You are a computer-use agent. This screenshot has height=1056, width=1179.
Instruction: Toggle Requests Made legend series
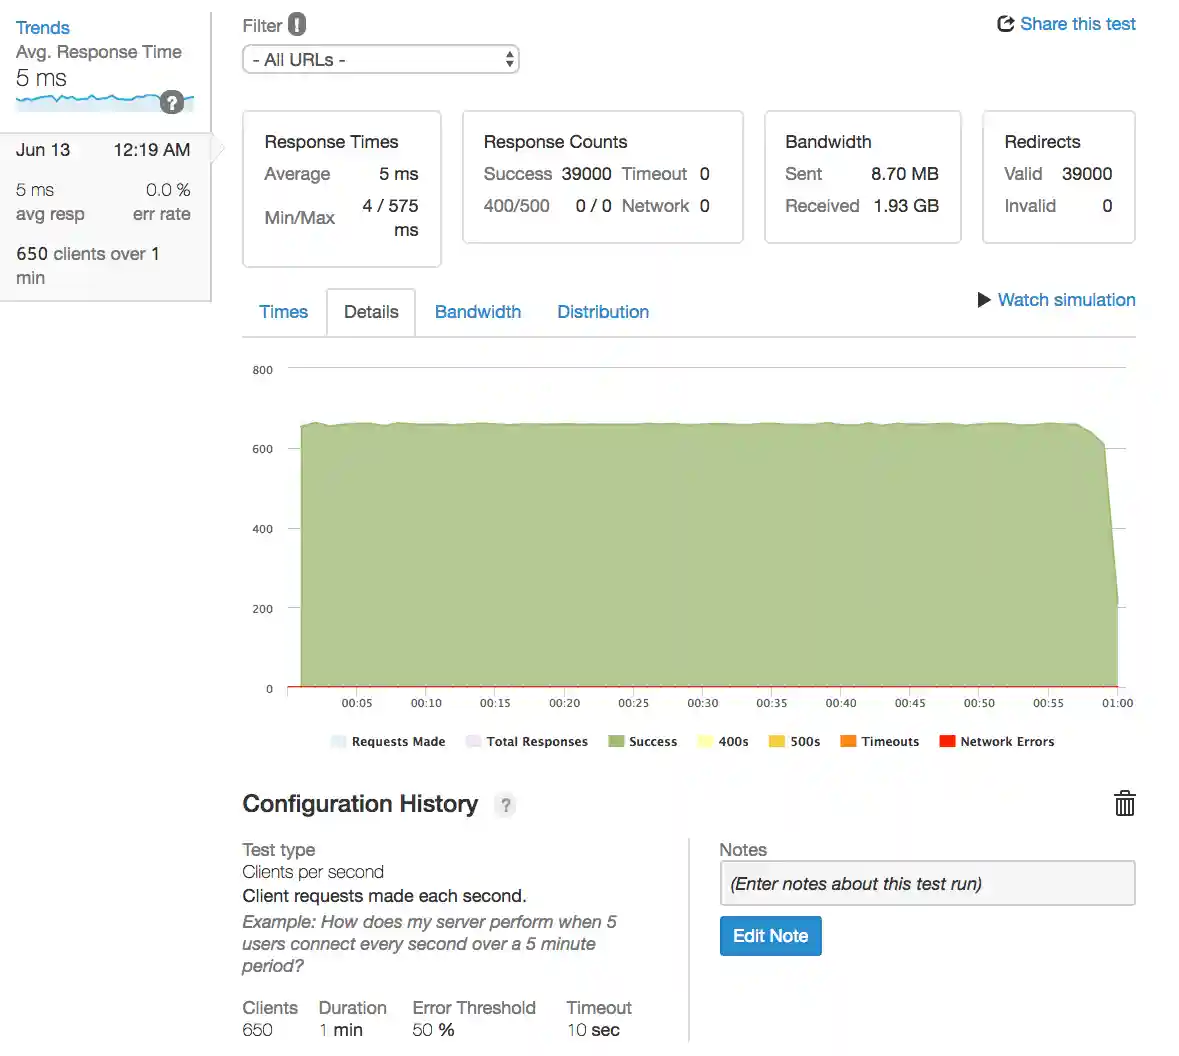pos(388,742)
